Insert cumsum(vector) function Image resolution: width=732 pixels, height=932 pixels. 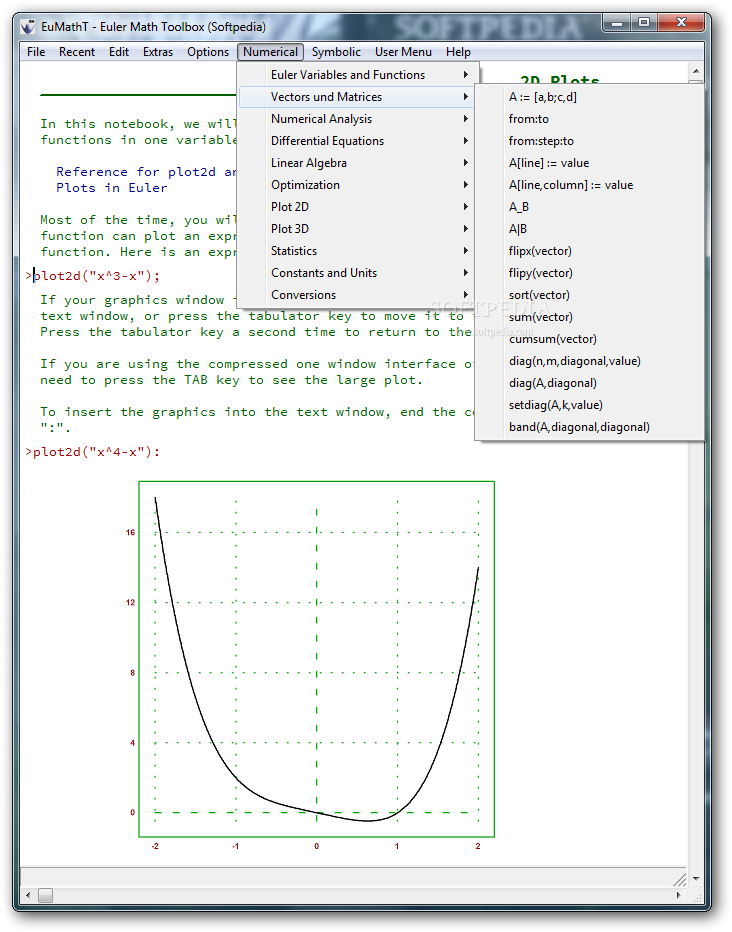click(x=589, y=339)
